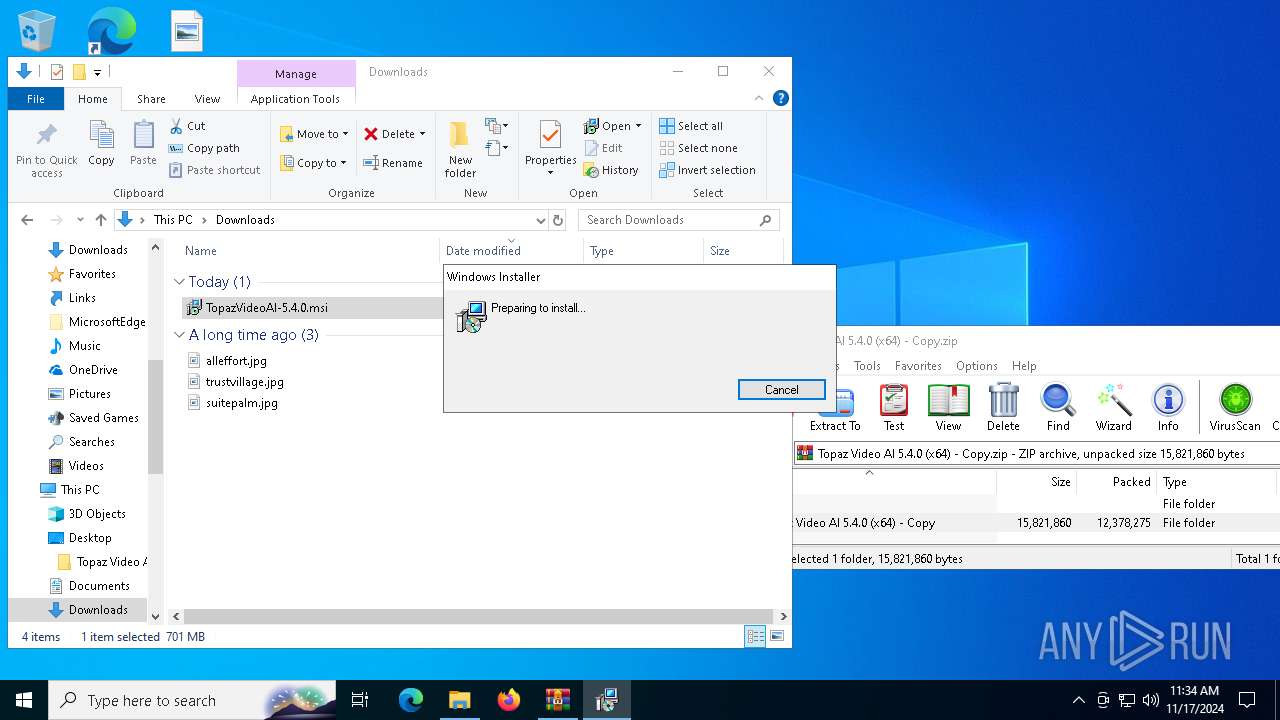The width and height of the screenshot is (1280, 720).
Task: Open Microsoft Edge from taskbar
Action: 411,700
